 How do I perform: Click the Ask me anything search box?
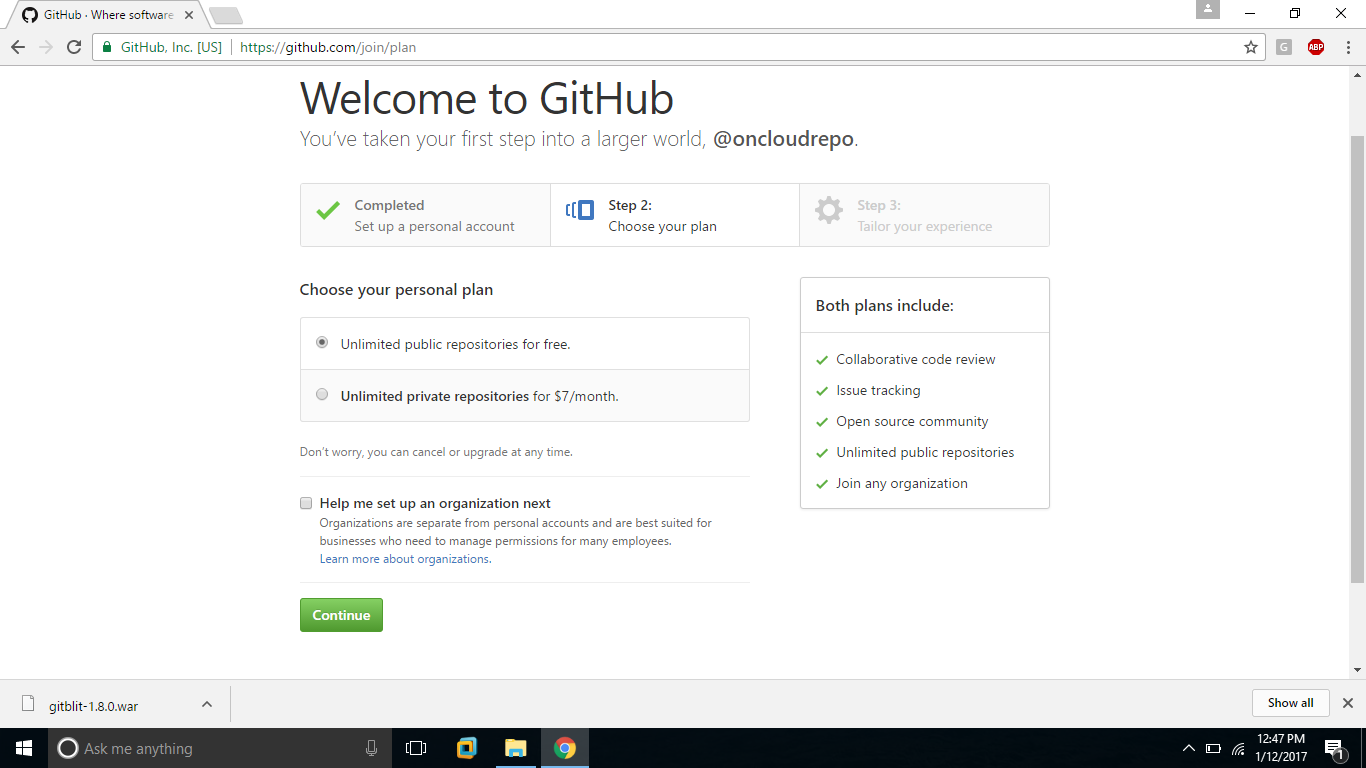220,748
